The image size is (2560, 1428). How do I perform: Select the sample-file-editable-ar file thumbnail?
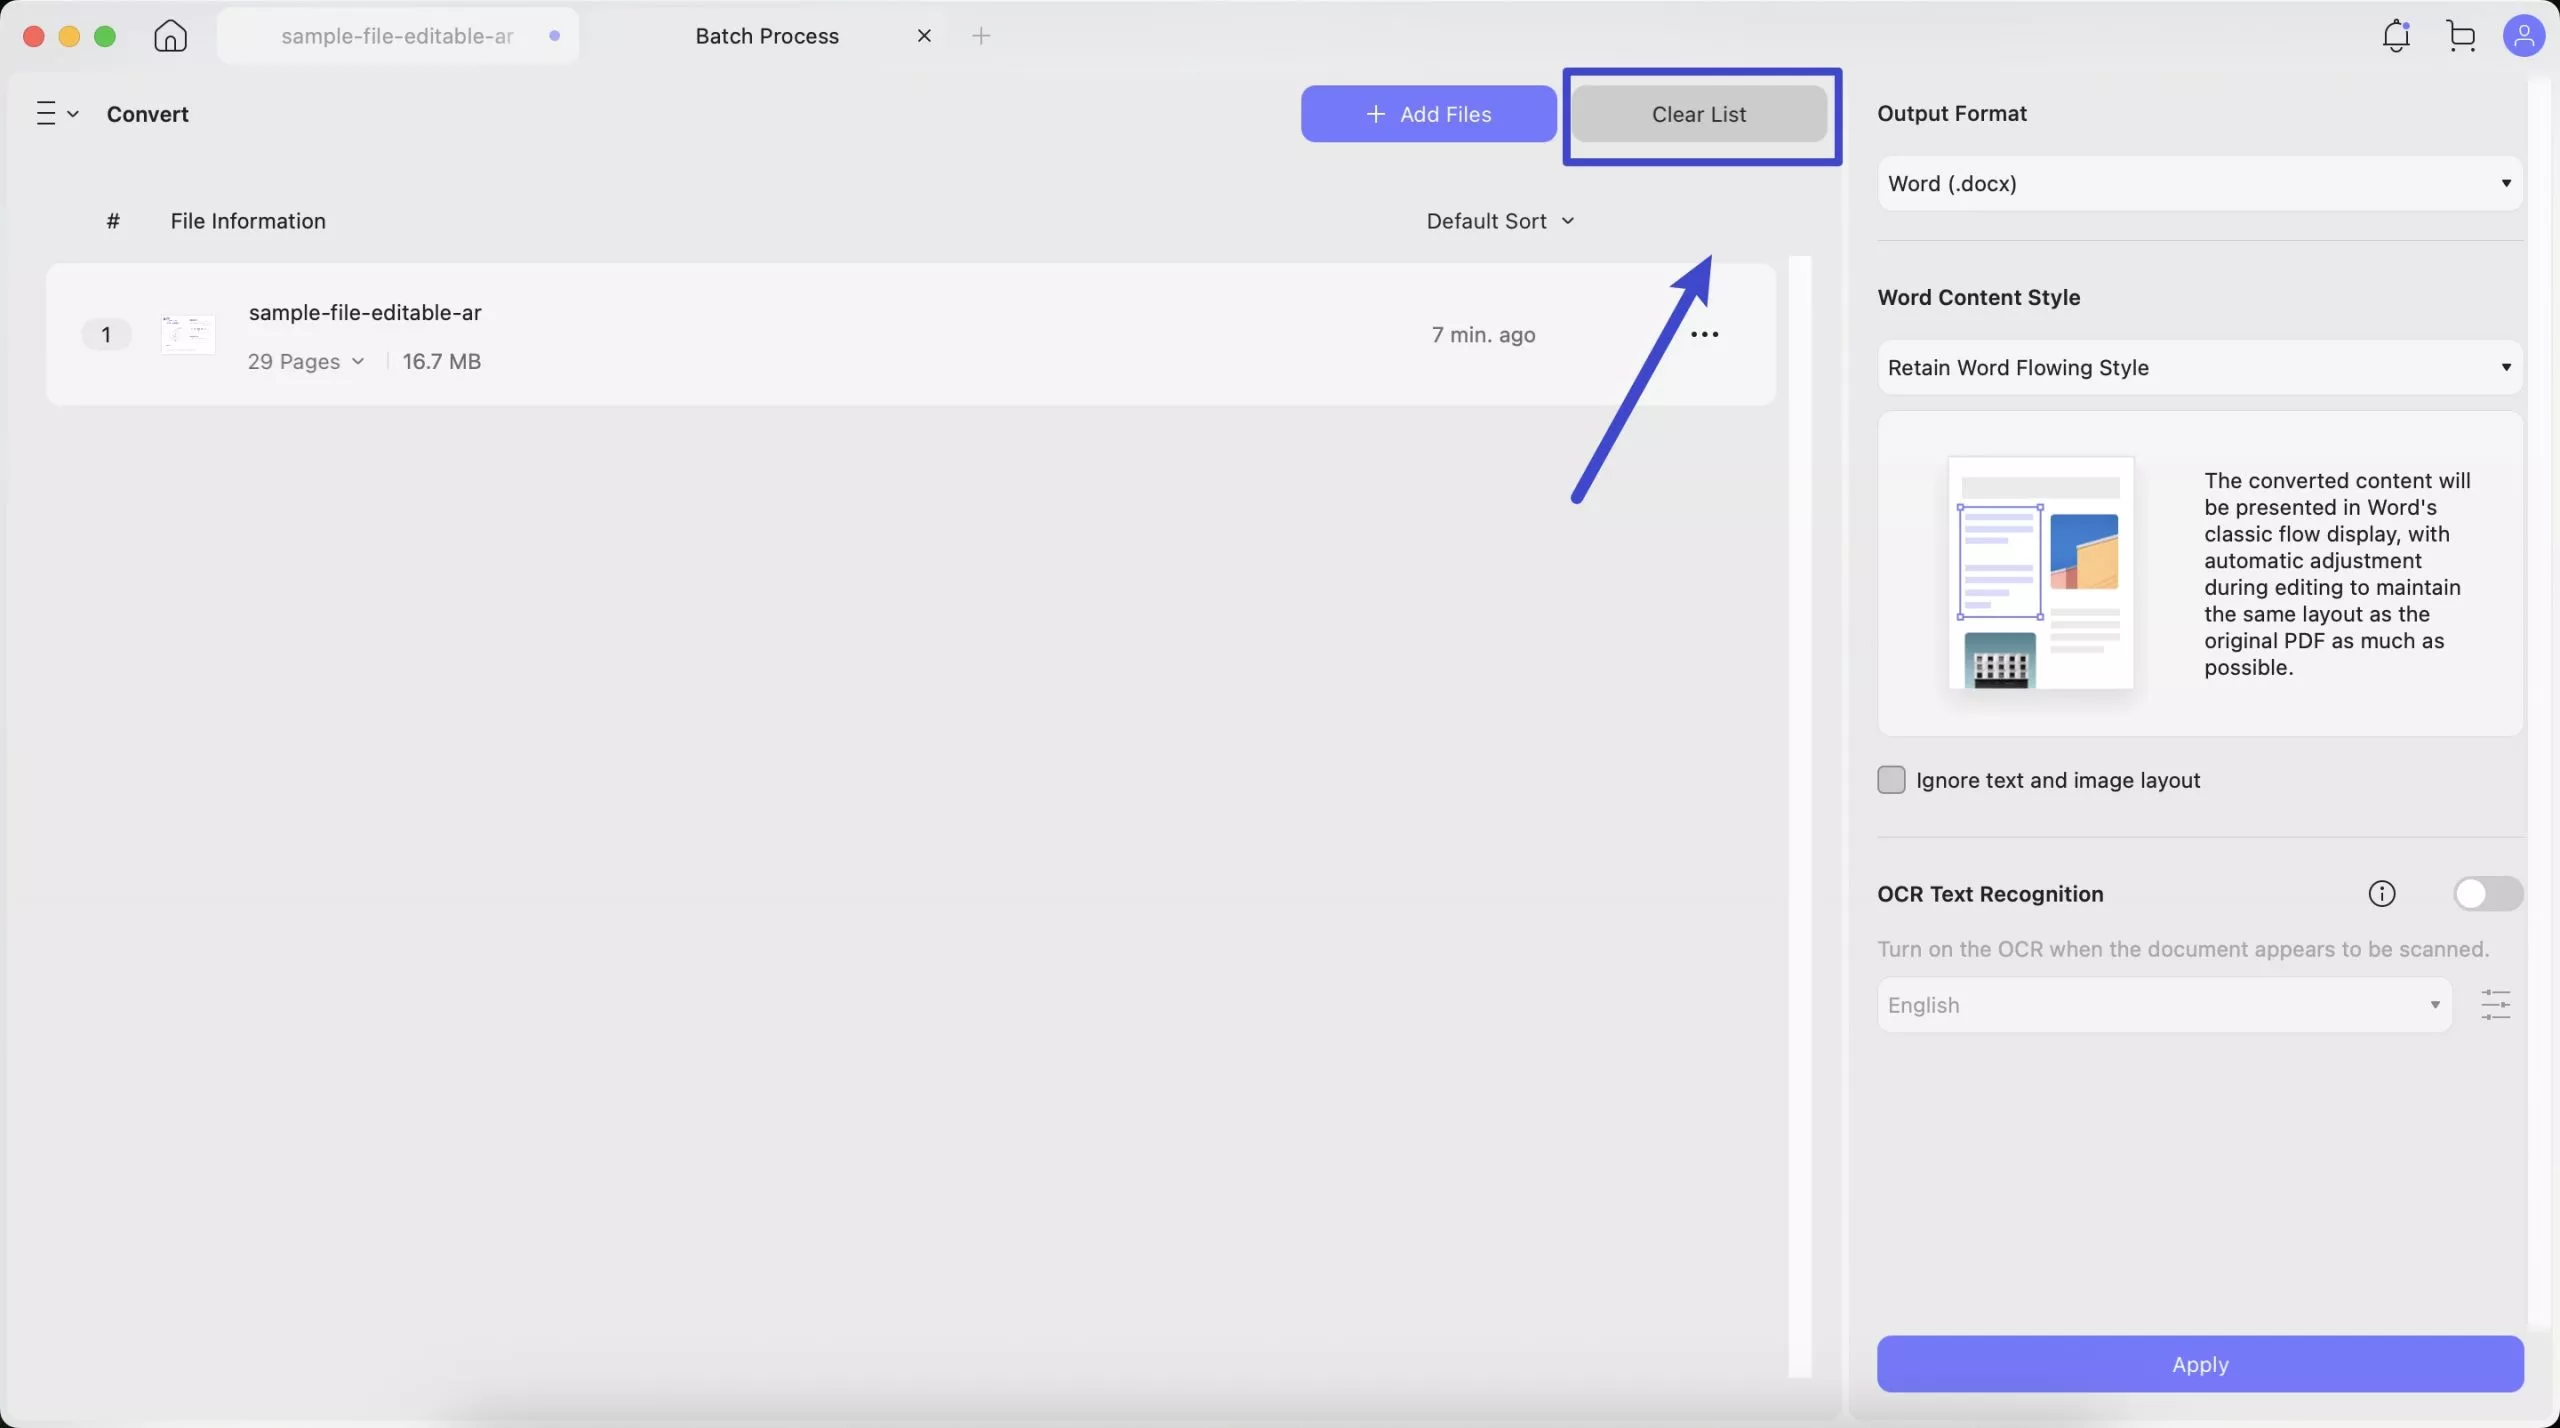click(188, 334)
